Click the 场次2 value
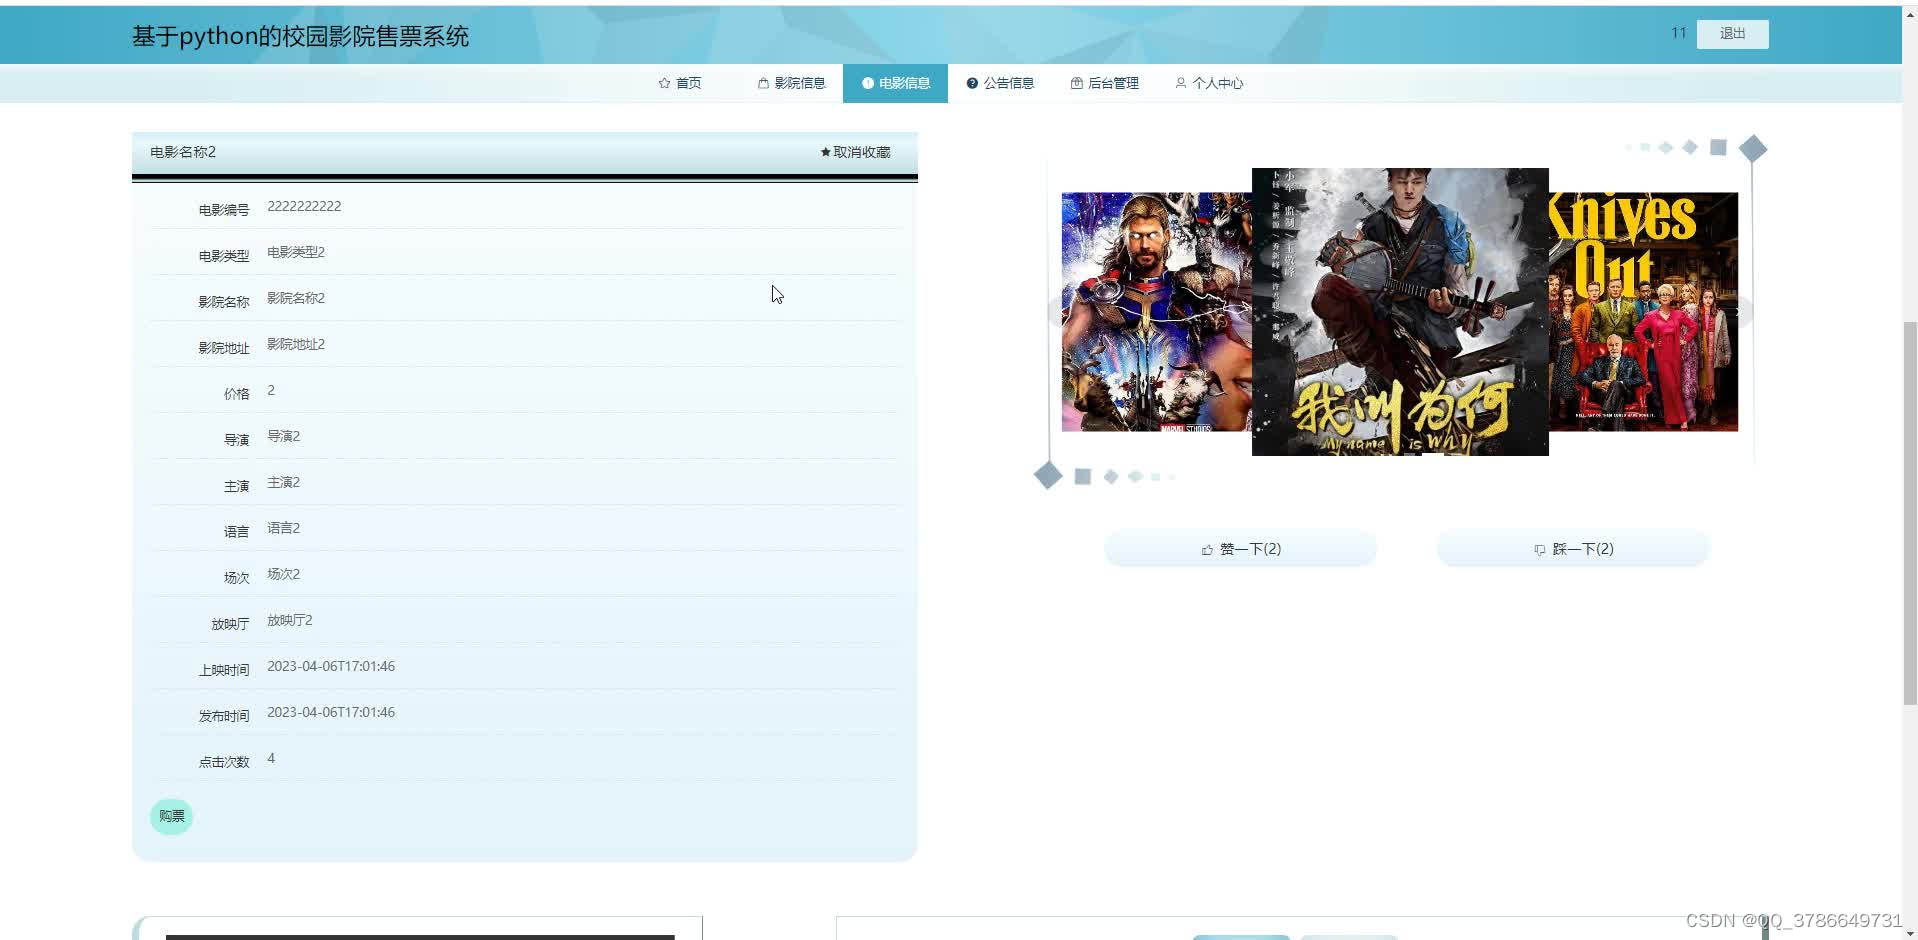Image resolution: width=1918 pixels, height=940 pixels. (284, 574)
